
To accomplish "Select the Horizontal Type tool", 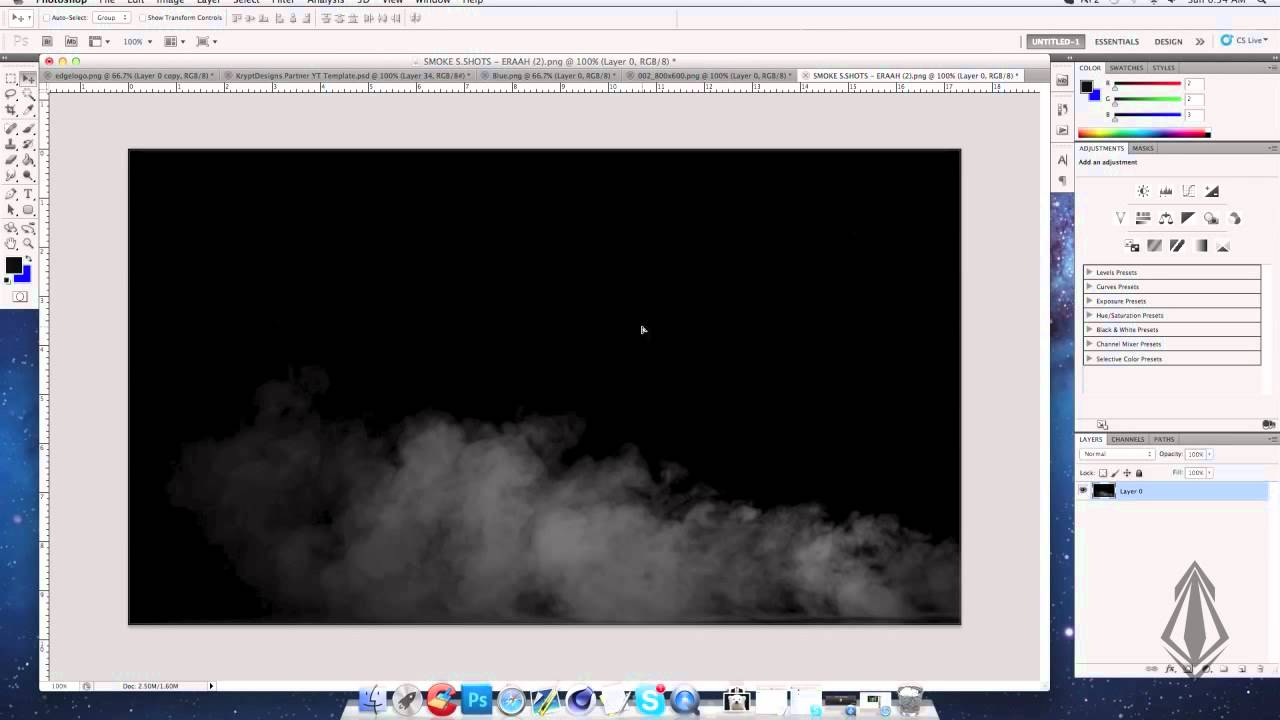I will click(x=28, y=193).
